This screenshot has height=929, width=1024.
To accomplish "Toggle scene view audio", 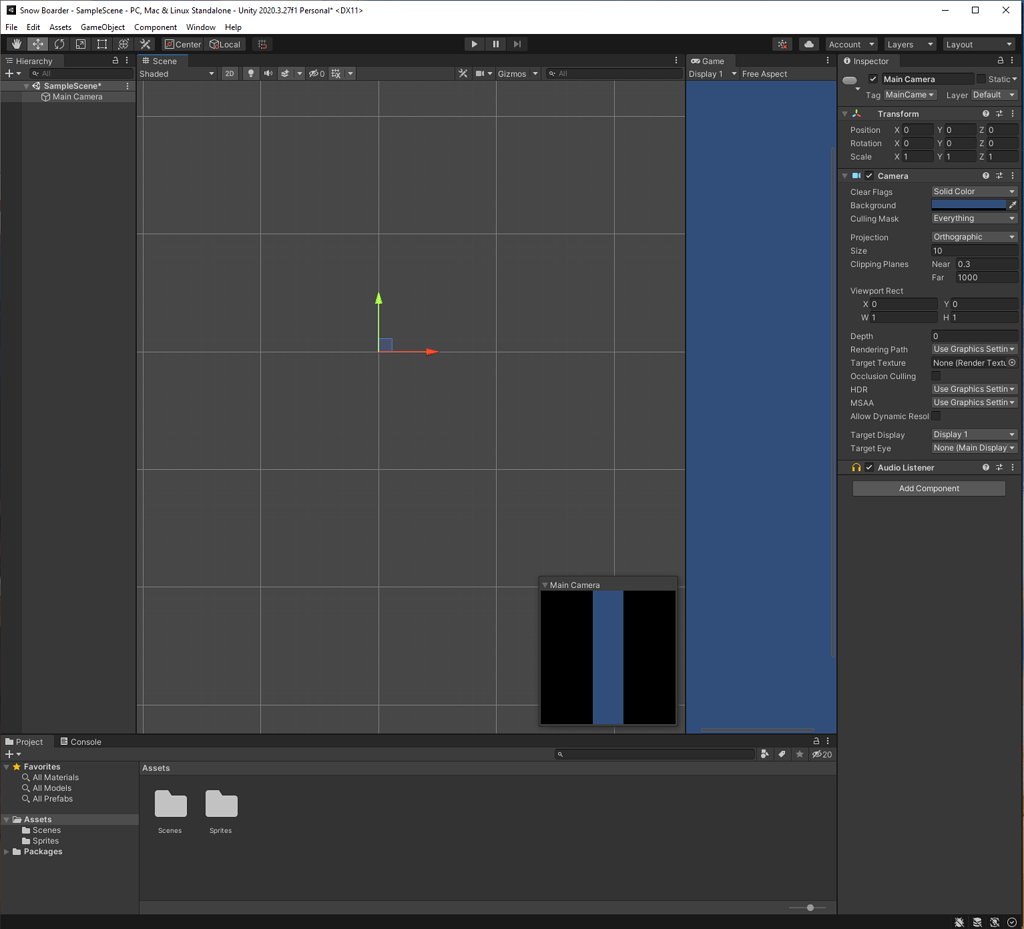I will pyautogui.click(x=267, y=73).
